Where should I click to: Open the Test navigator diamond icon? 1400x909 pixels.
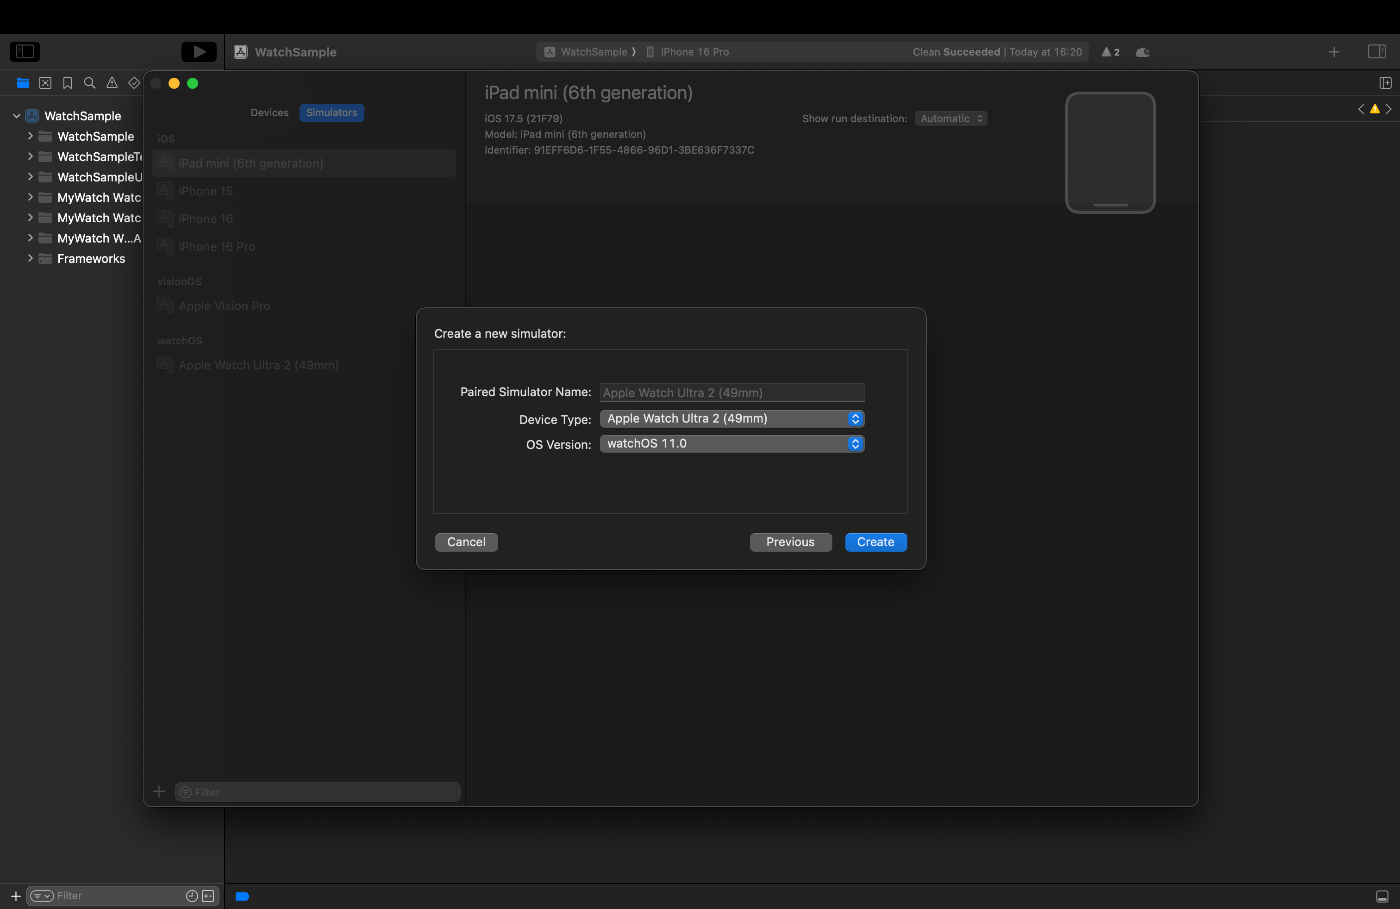pyautogui.click(x=134, y=83)
